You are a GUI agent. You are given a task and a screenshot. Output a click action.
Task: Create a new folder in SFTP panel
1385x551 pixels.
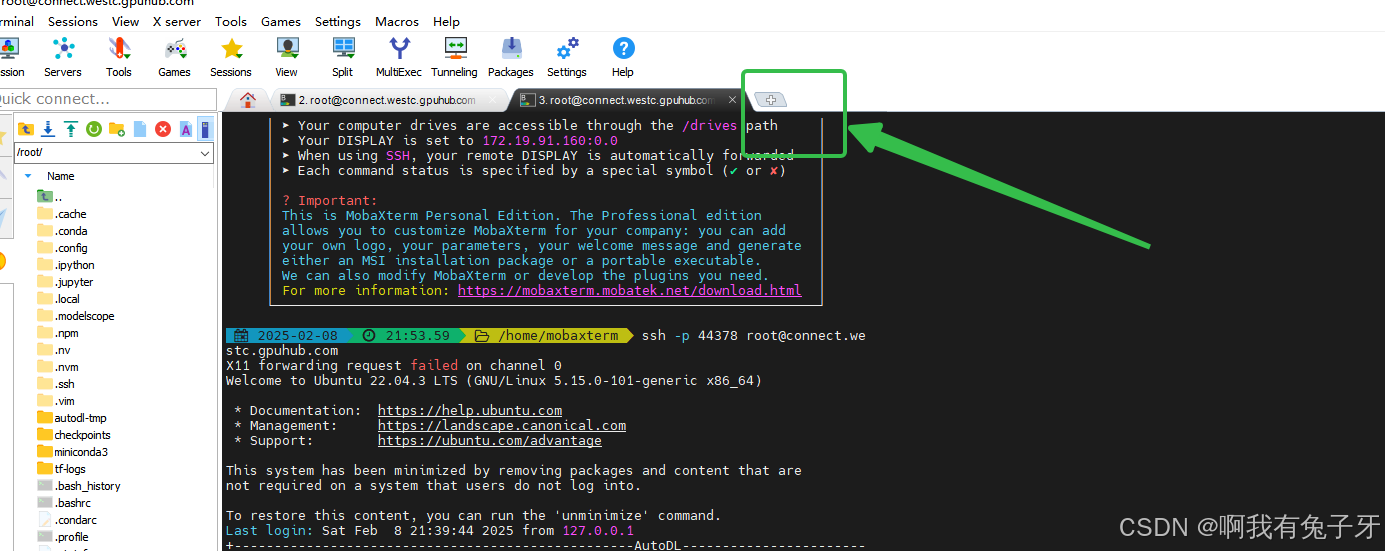117,129
